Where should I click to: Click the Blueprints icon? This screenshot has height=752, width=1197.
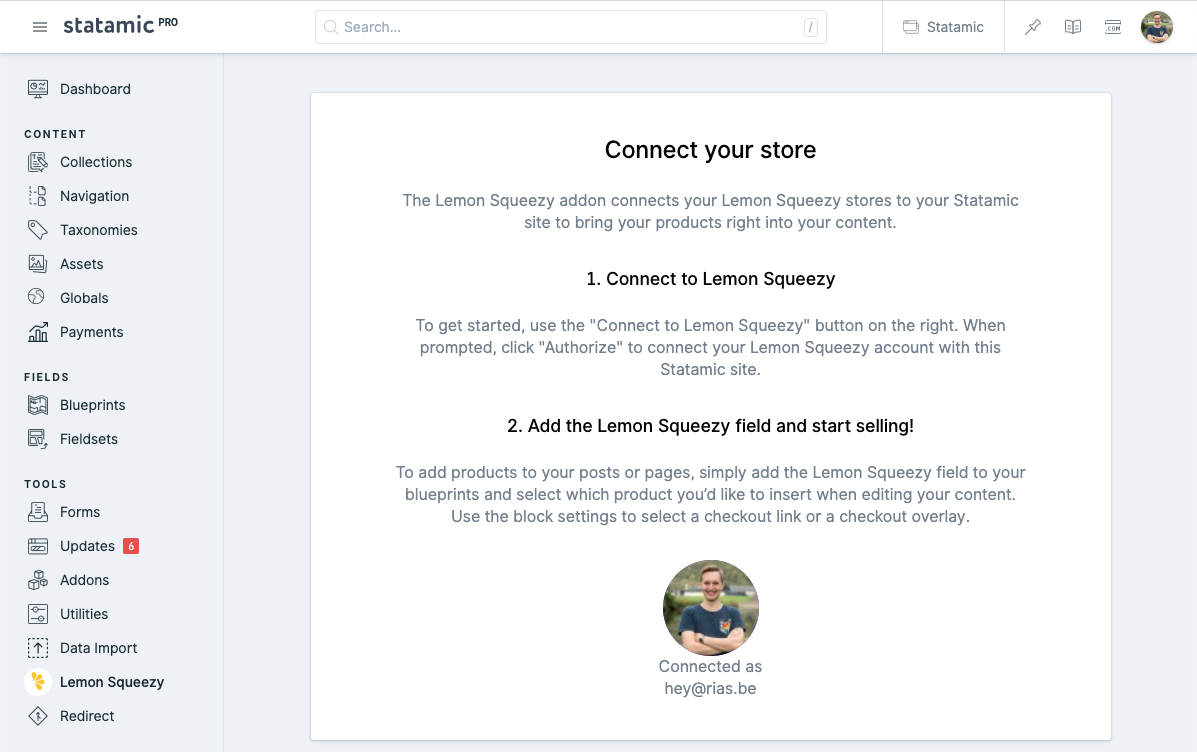37,405
